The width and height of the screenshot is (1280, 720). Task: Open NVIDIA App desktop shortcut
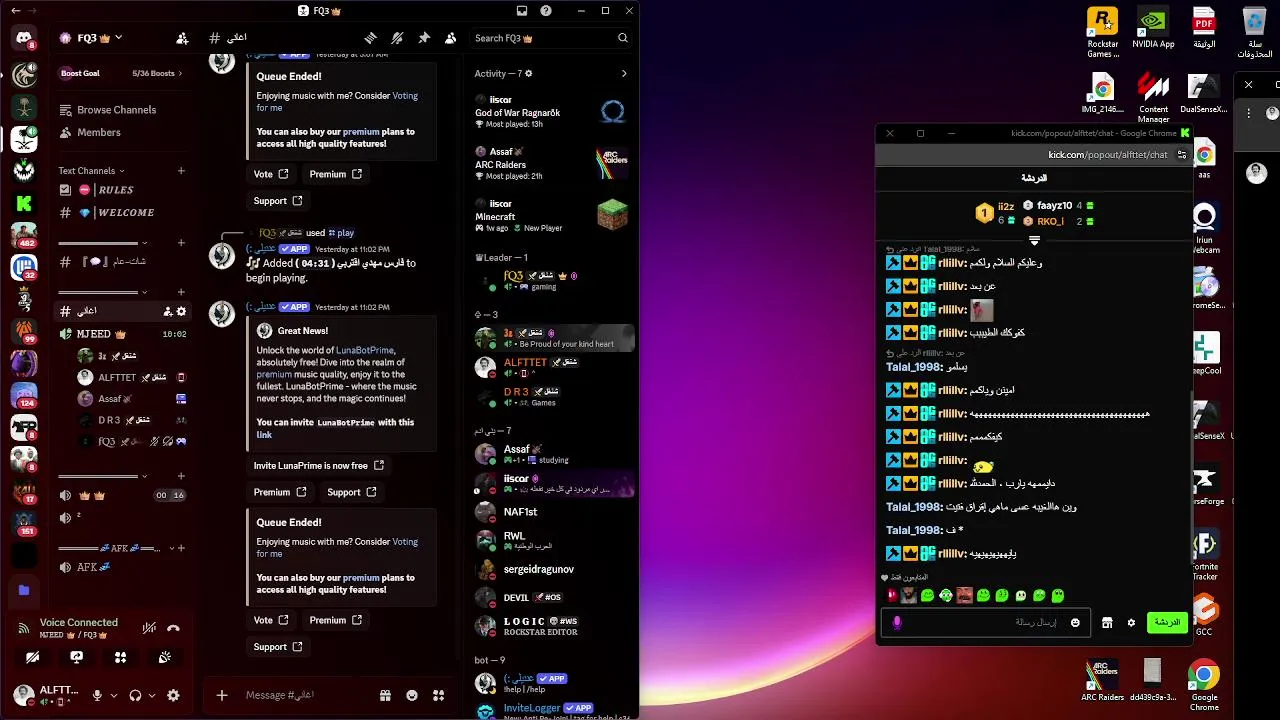[1153, 28]
